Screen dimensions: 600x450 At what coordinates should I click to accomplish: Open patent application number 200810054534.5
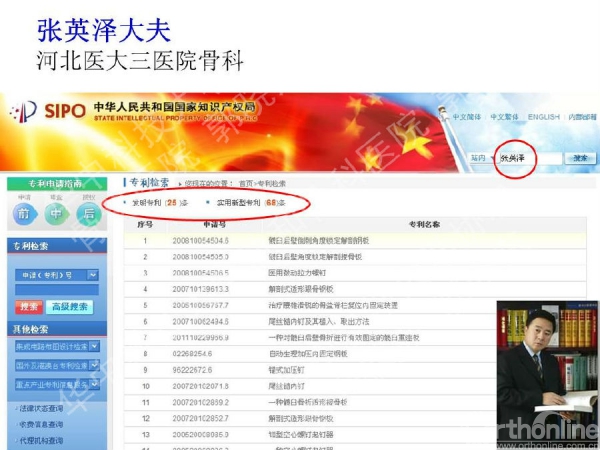pyautogui.click(x=200, y=241)
